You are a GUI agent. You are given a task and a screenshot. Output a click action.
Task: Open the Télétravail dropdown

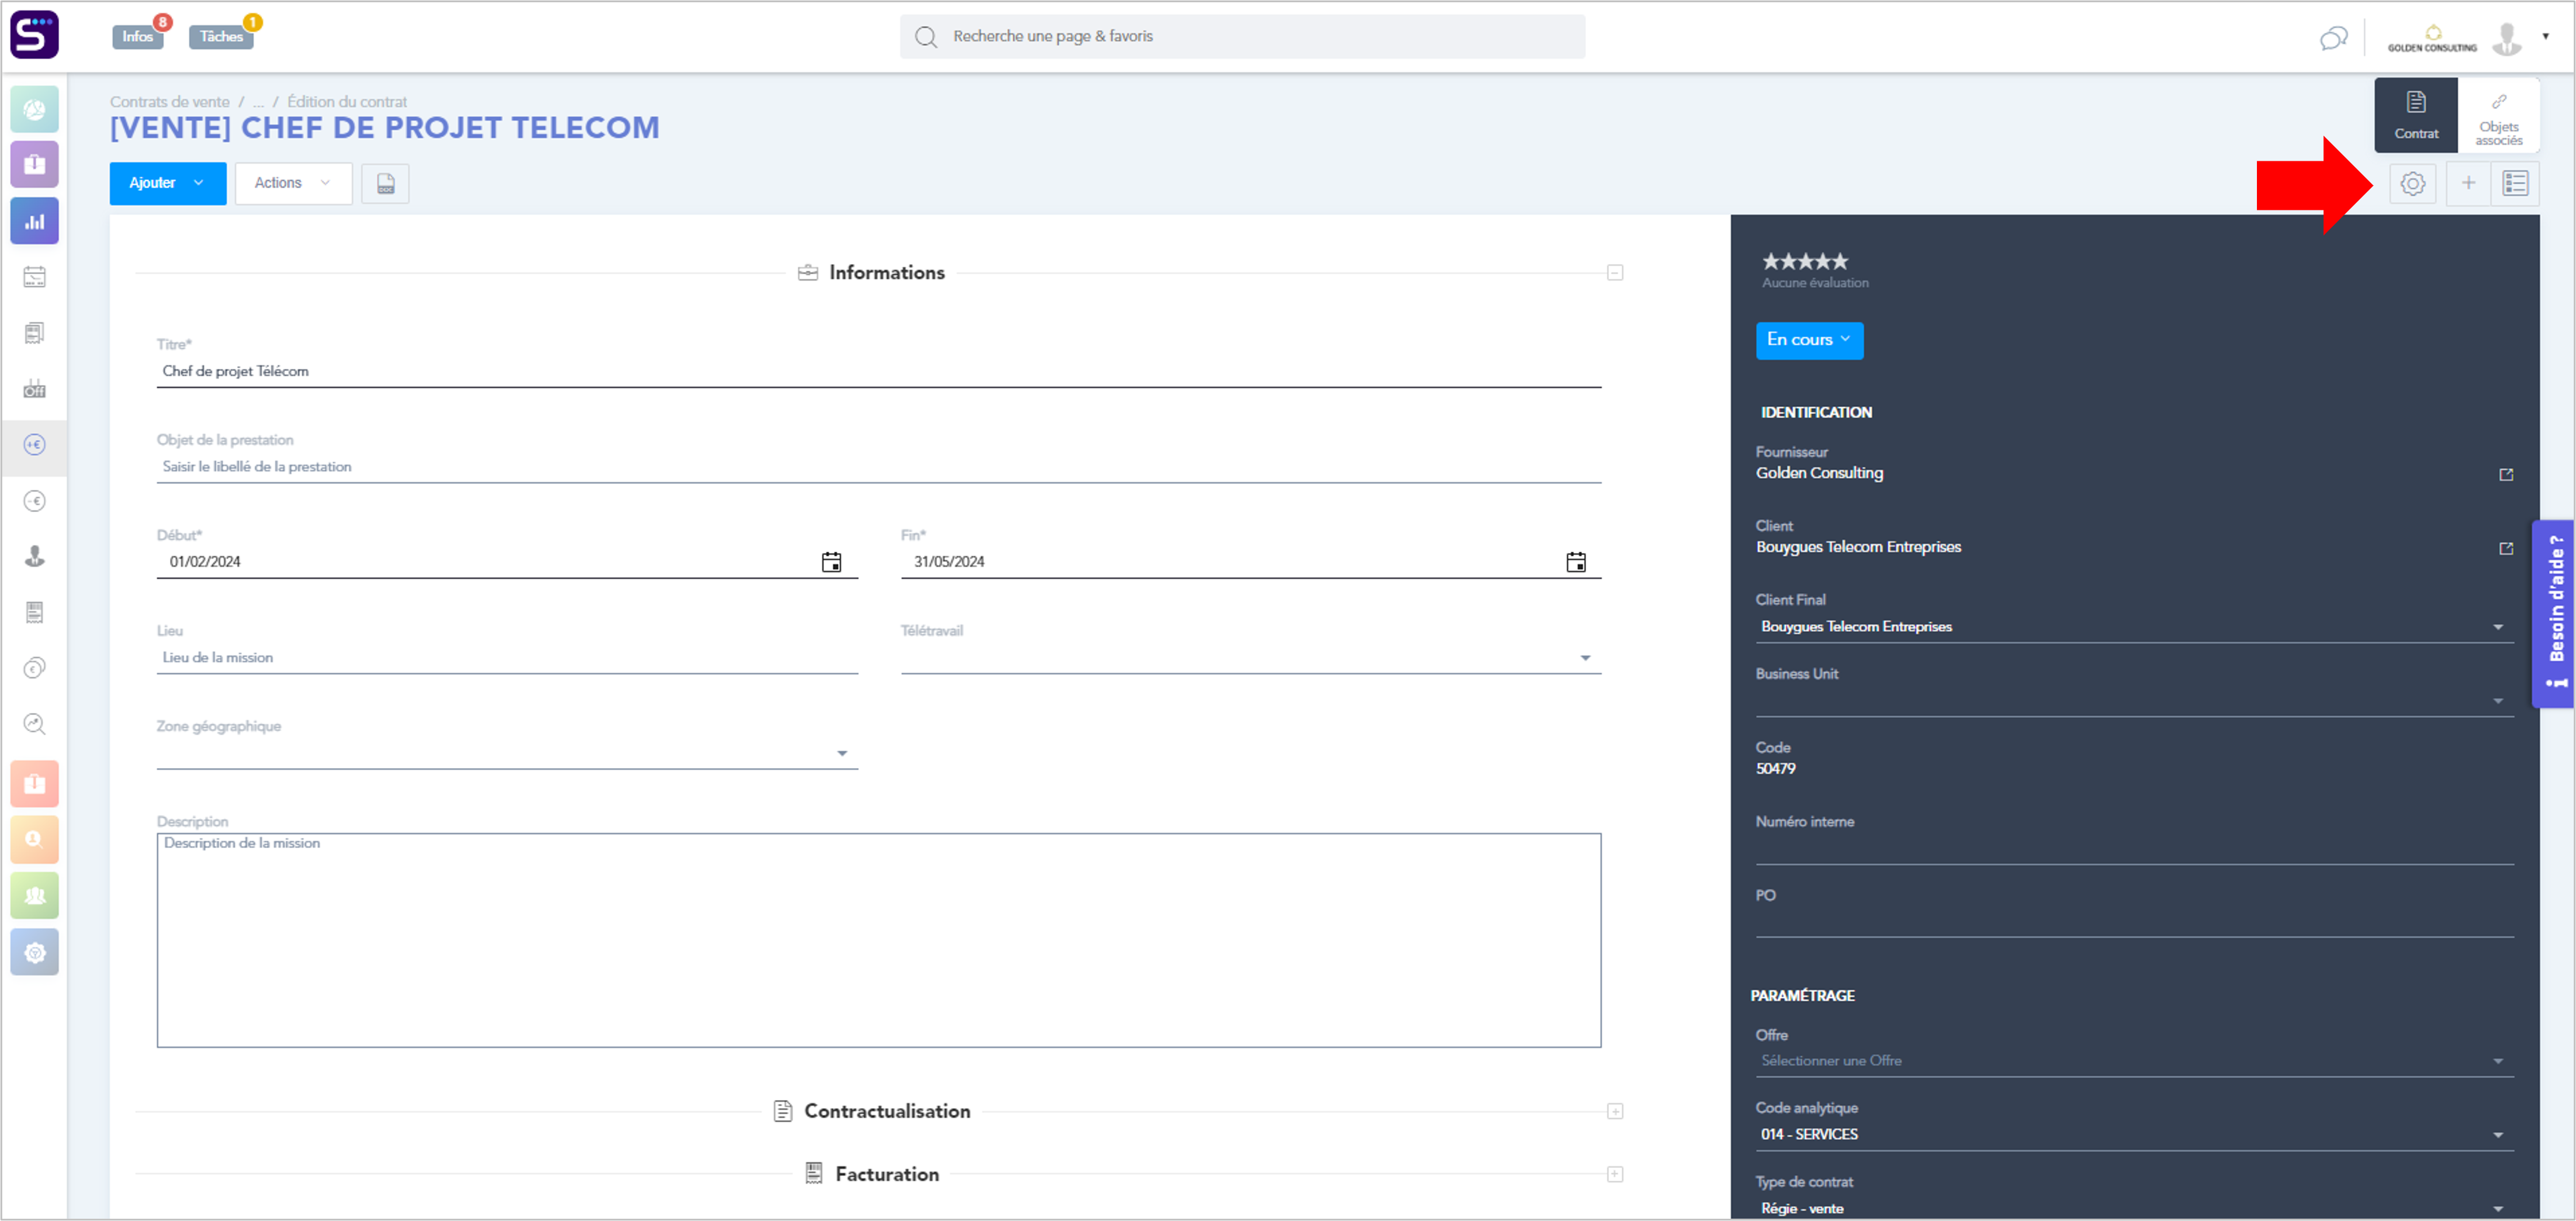(x=1251, y=658)
